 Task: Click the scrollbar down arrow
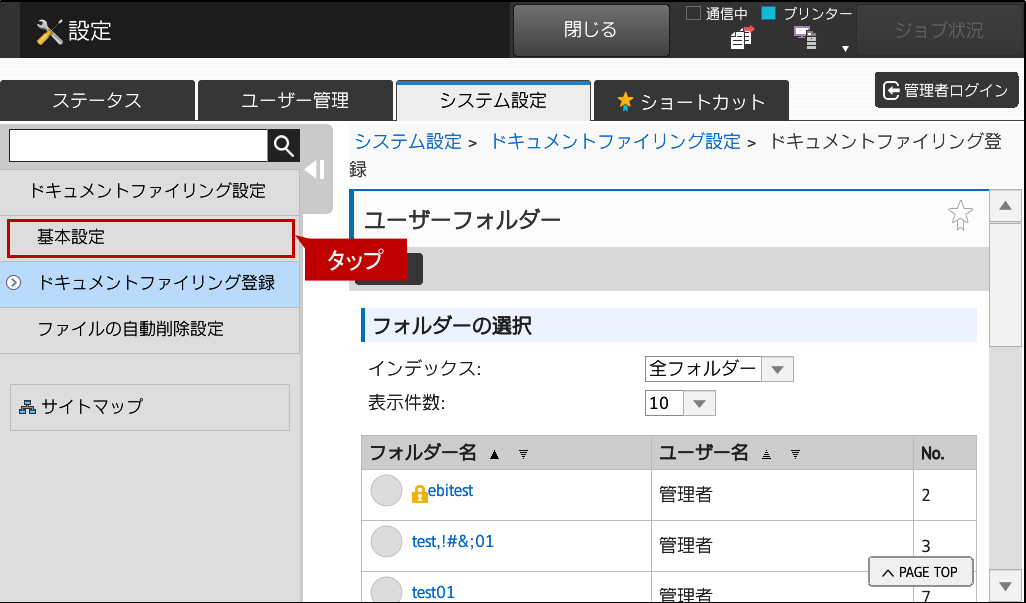[1004, 584]
